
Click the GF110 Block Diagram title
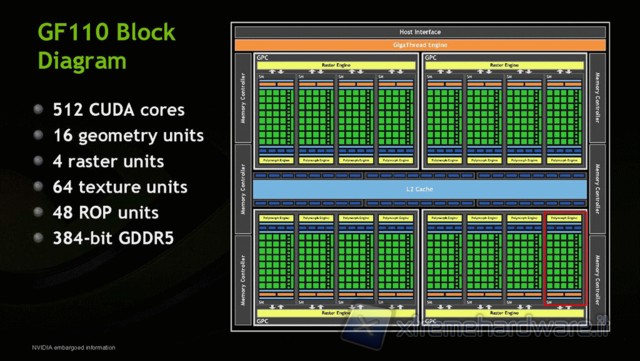click(x=106, y=46)
